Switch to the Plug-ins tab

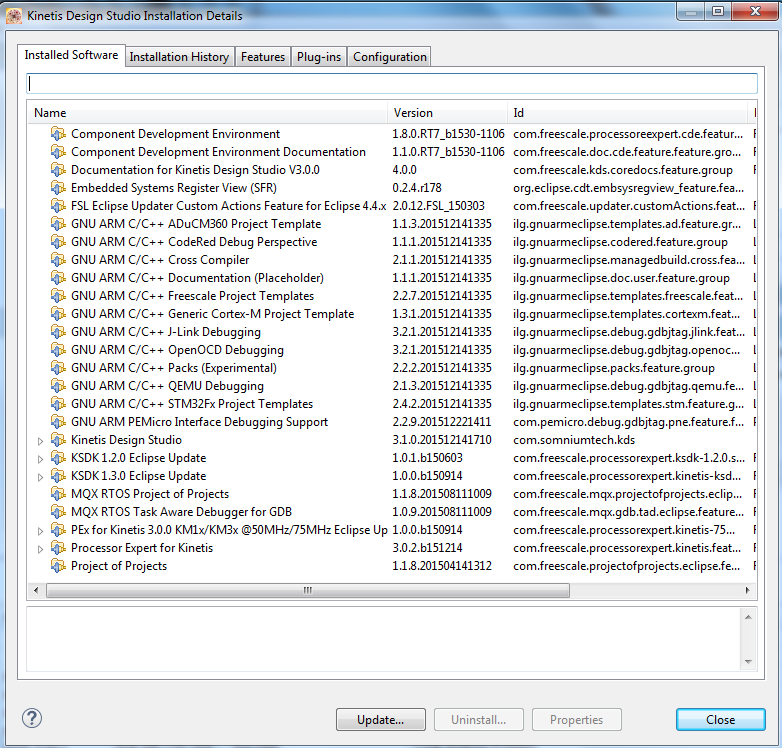[x=319, y=57]
